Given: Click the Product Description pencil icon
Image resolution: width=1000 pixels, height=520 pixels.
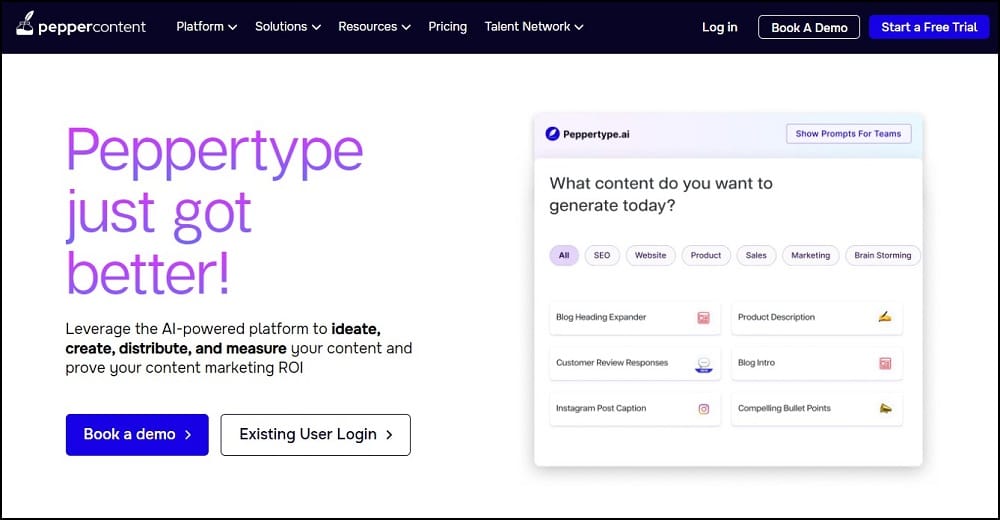Looking at the screenshot, I should coord(885,316).
